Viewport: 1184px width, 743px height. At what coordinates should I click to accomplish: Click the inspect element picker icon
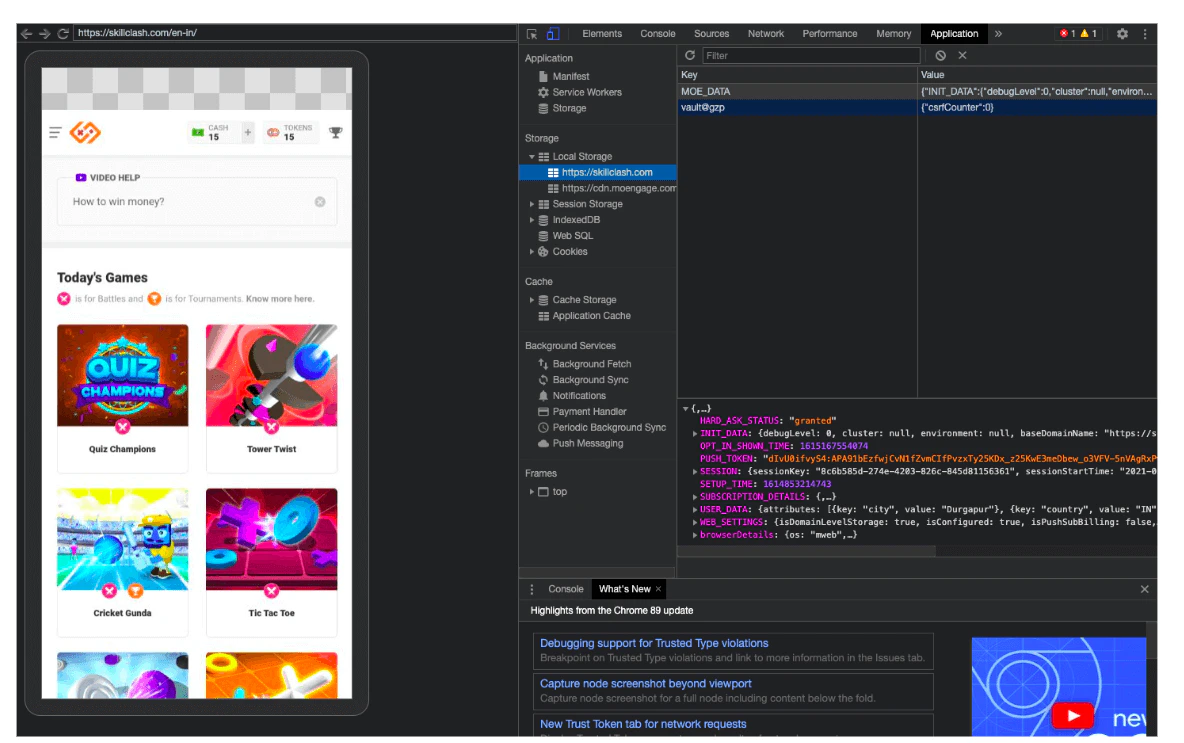coord(533,34)
